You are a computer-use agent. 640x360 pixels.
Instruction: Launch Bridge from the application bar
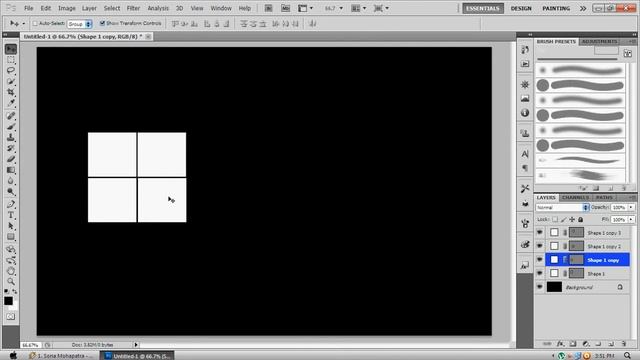click(x=268, y=8)
